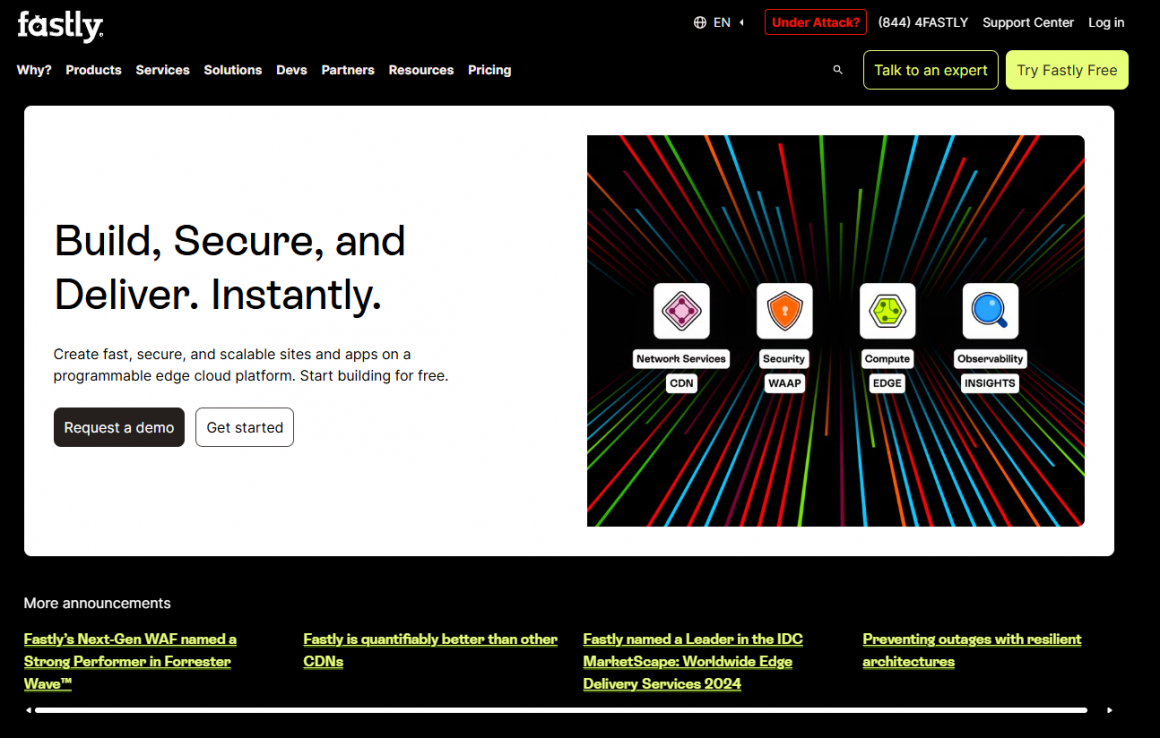Select the Security shield icon
Viewport: 1160px width, 738px height.
tap(784, 311)
